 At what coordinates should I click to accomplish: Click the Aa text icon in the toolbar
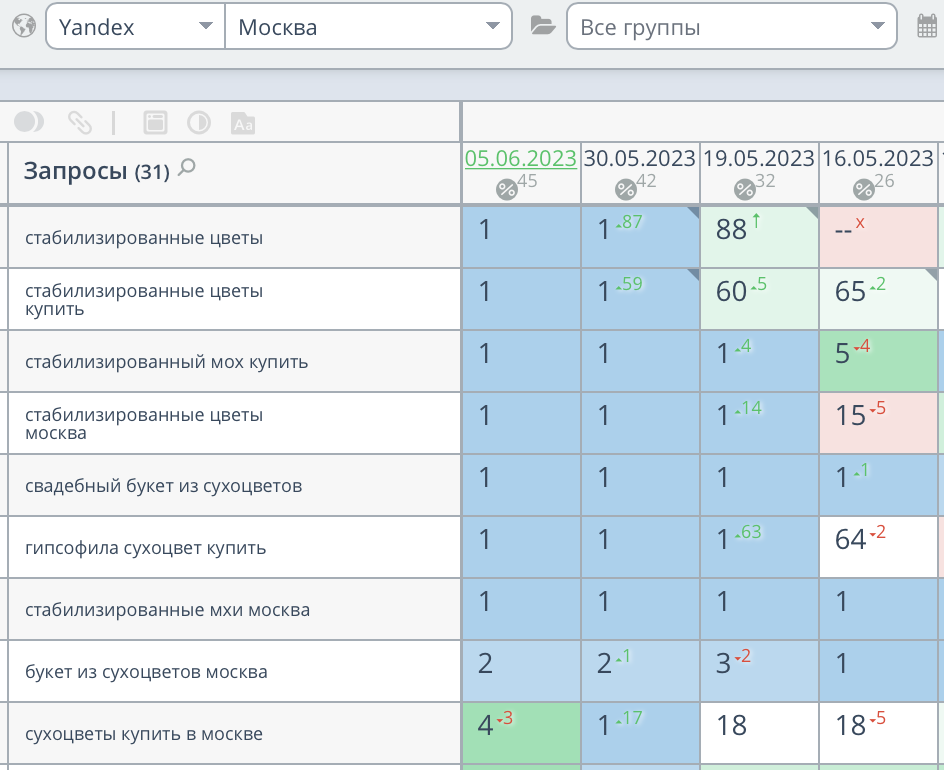tap(243, 123)
